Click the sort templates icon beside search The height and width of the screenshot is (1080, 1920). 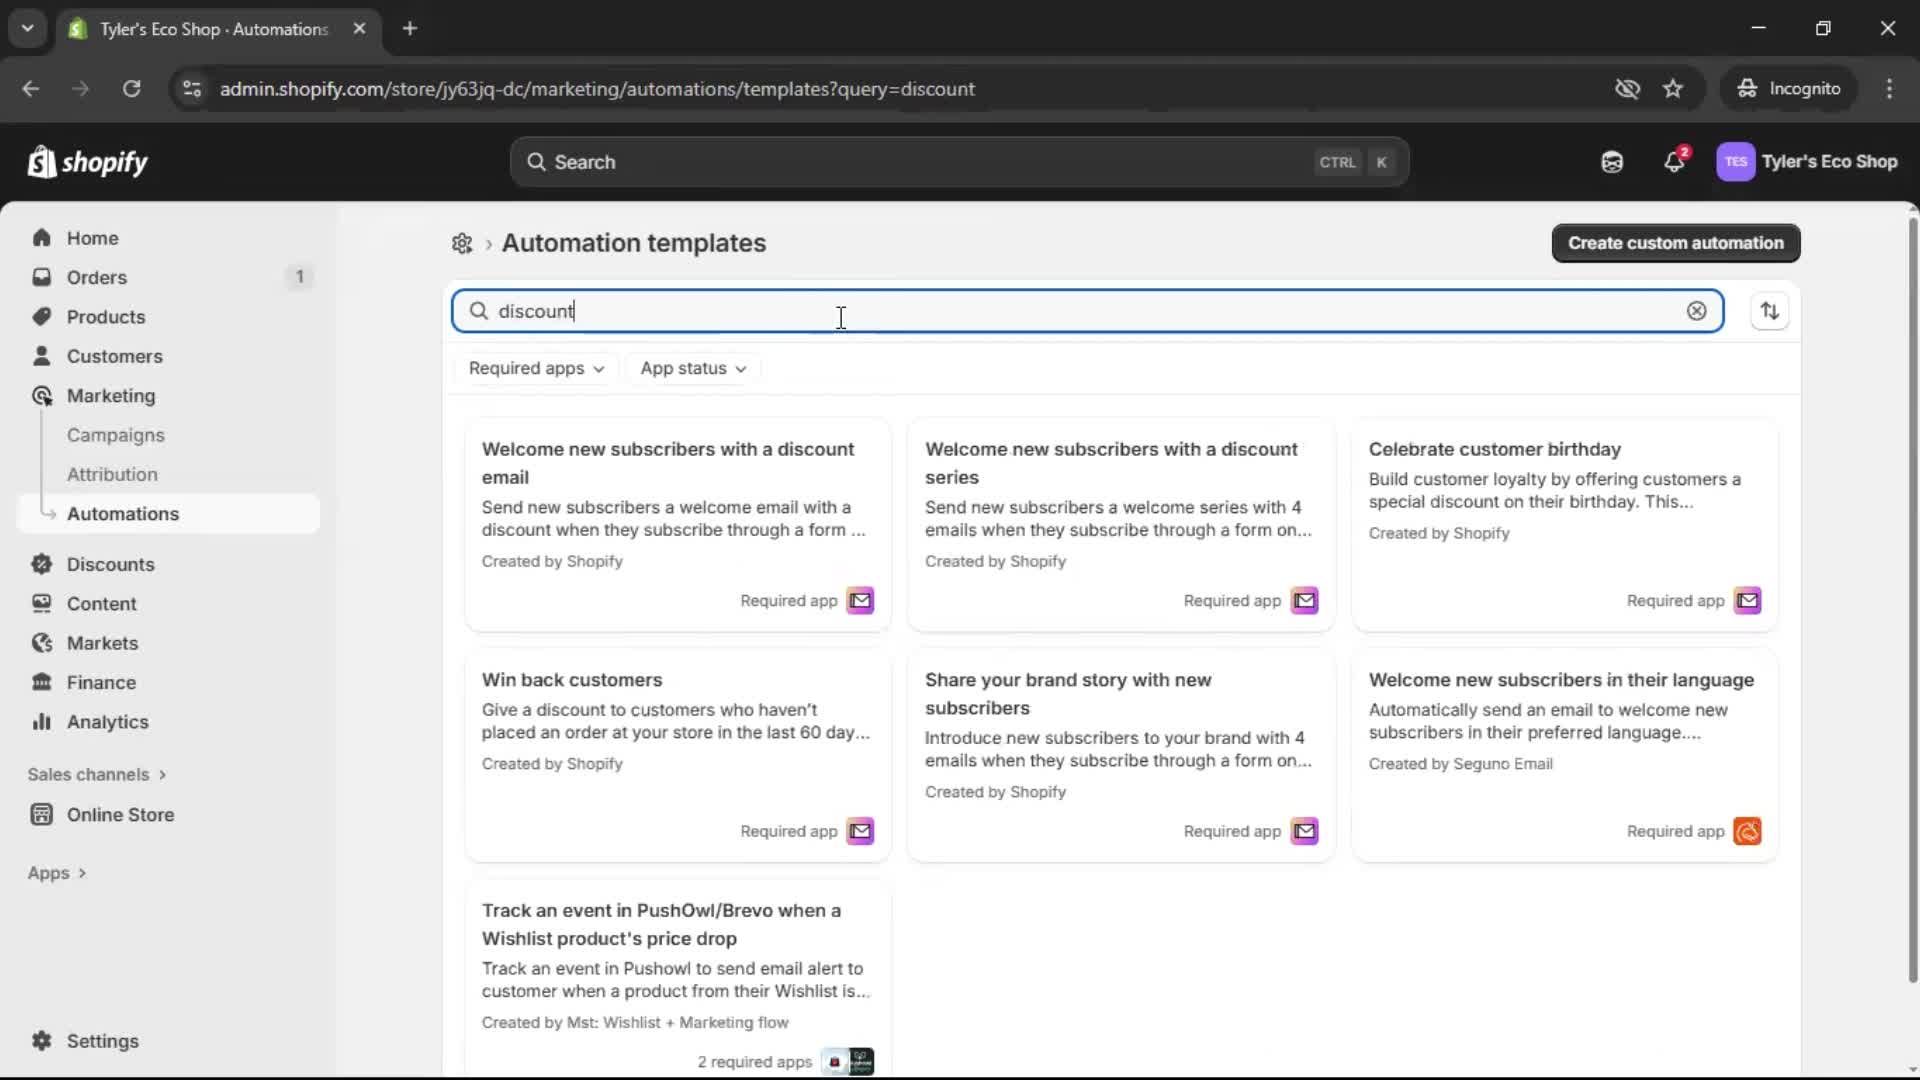[1769, 311]
